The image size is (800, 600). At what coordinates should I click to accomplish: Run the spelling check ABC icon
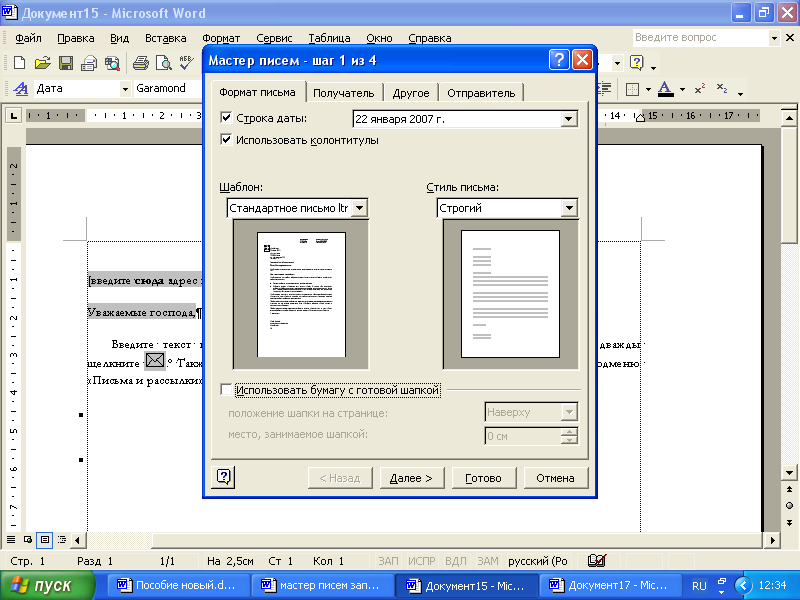[187, 63]
